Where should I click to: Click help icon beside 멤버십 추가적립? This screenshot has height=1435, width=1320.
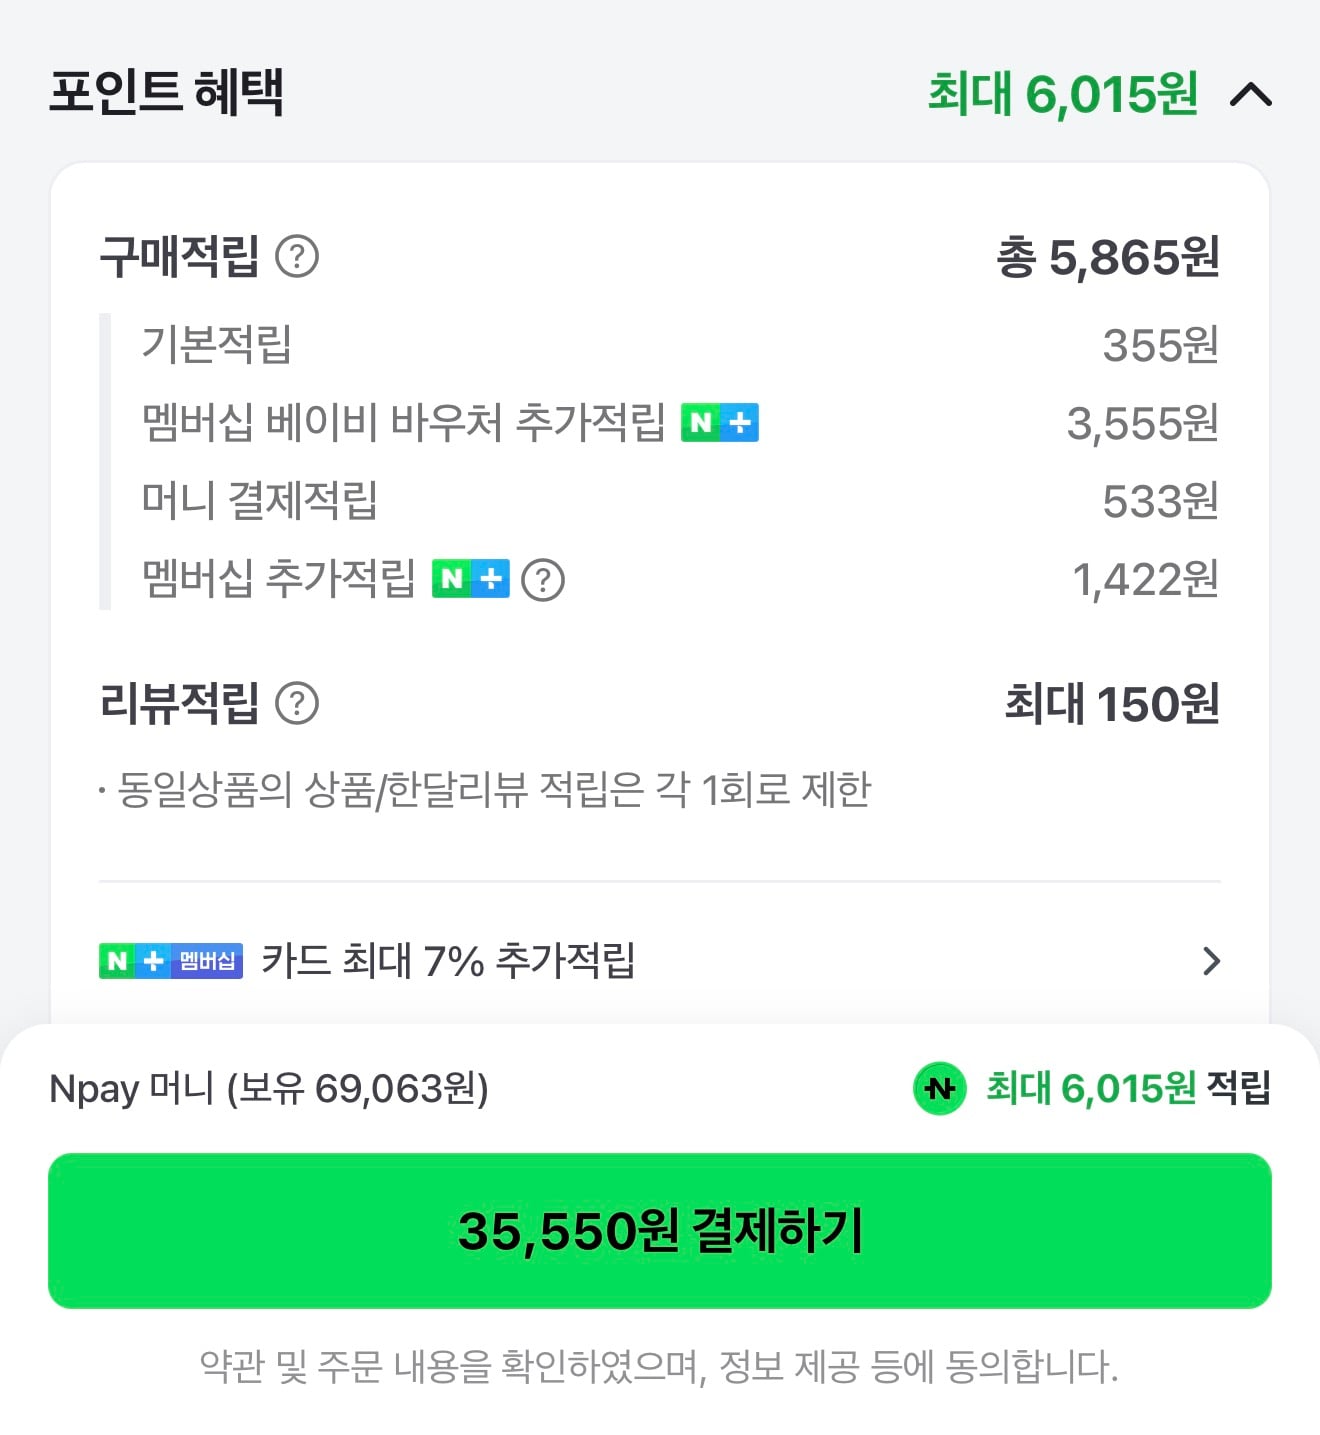543,579
